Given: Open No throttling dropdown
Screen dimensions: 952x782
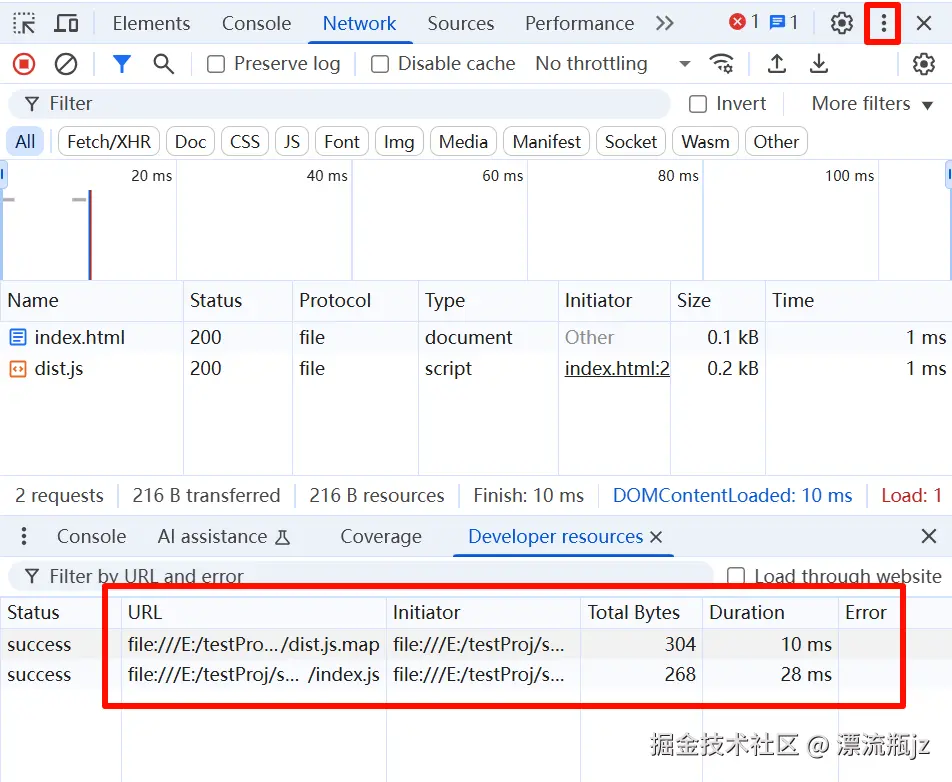Looking at the screenshot, I should [613, 64].
